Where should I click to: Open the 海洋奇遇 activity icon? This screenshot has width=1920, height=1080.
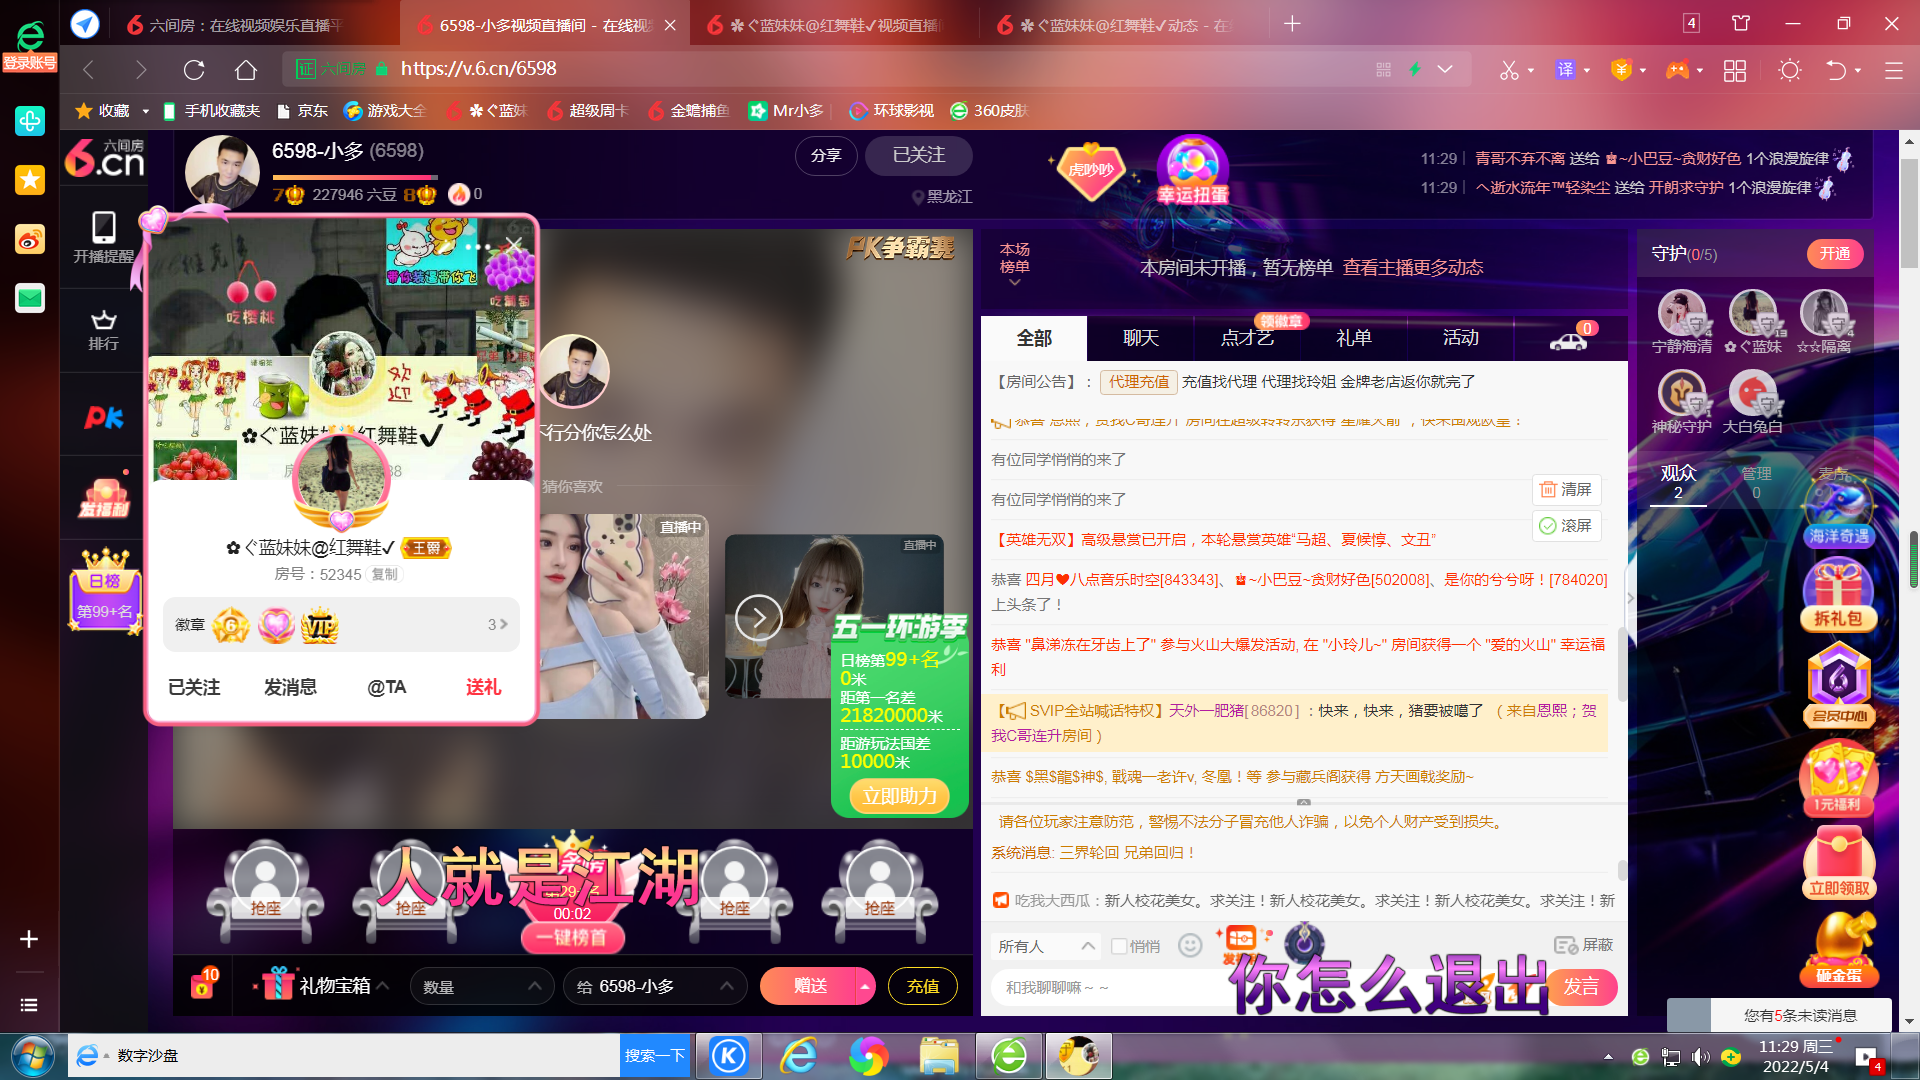tap(1839, 513)
